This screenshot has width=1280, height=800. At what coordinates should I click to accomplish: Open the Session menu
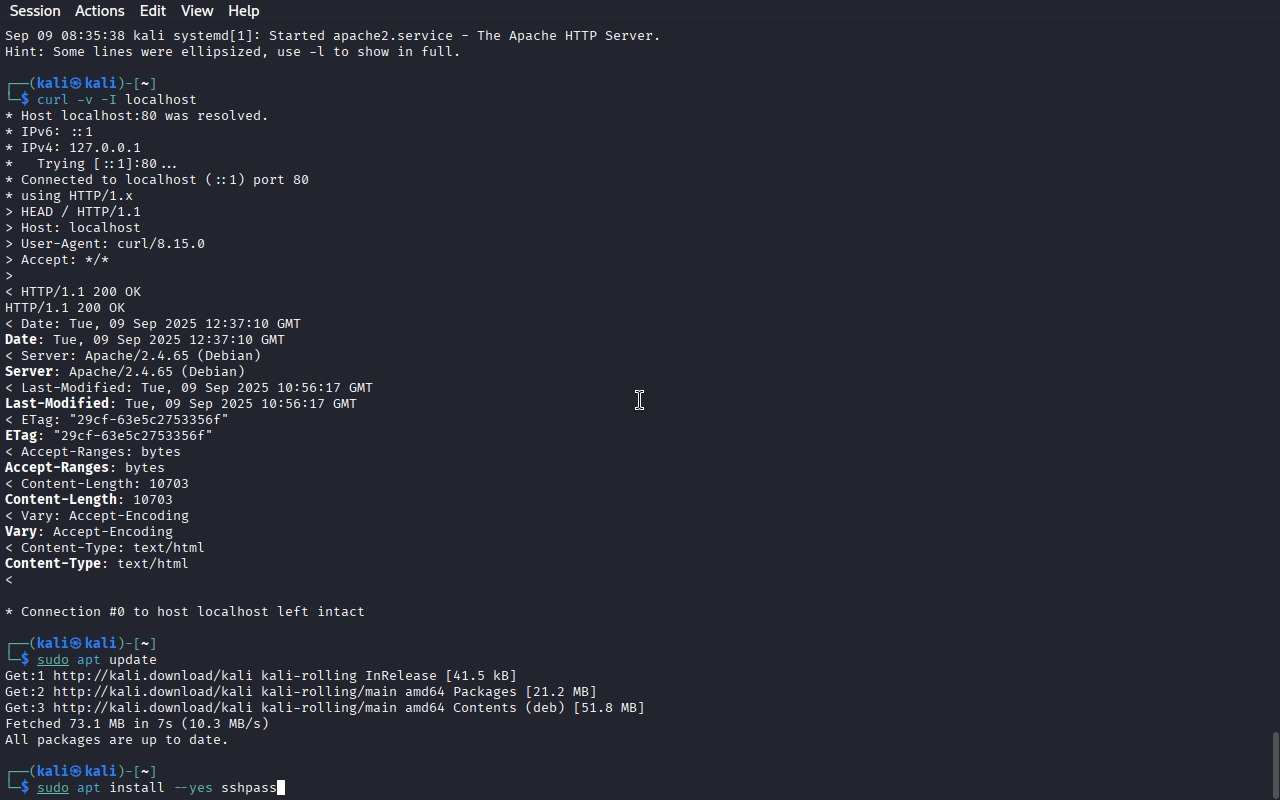[x=35, y=11]
